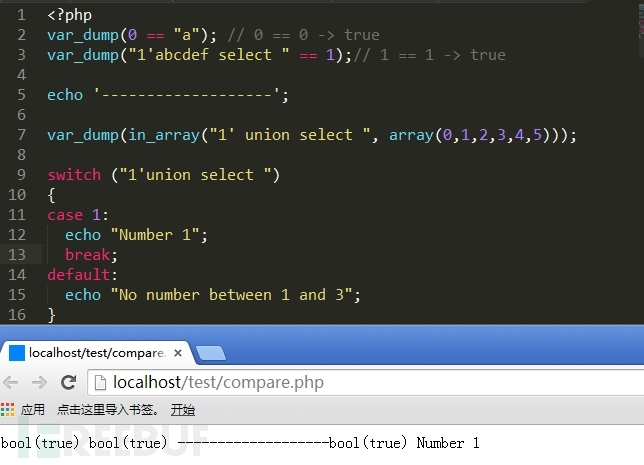The height and width of the screenshot is (465, 644).
Task: Click line number 13 in the gutter
Action: (x=17, y=255)
